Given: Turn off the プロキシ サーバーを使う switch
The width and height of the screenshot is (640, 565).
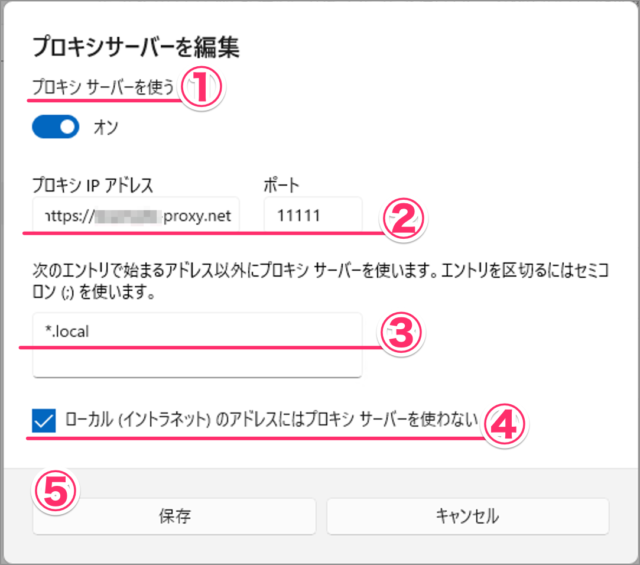Looking at the screenshot, I should click(x=56, y=127).
